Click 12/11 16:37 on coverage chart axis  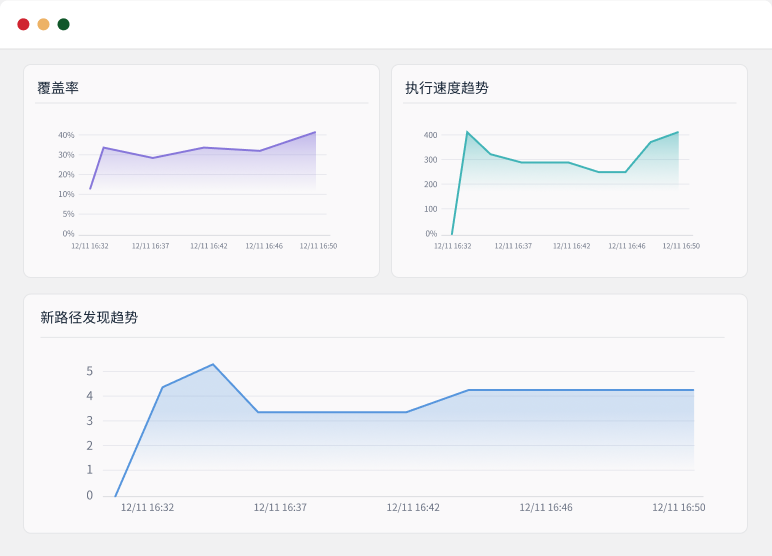150,246
